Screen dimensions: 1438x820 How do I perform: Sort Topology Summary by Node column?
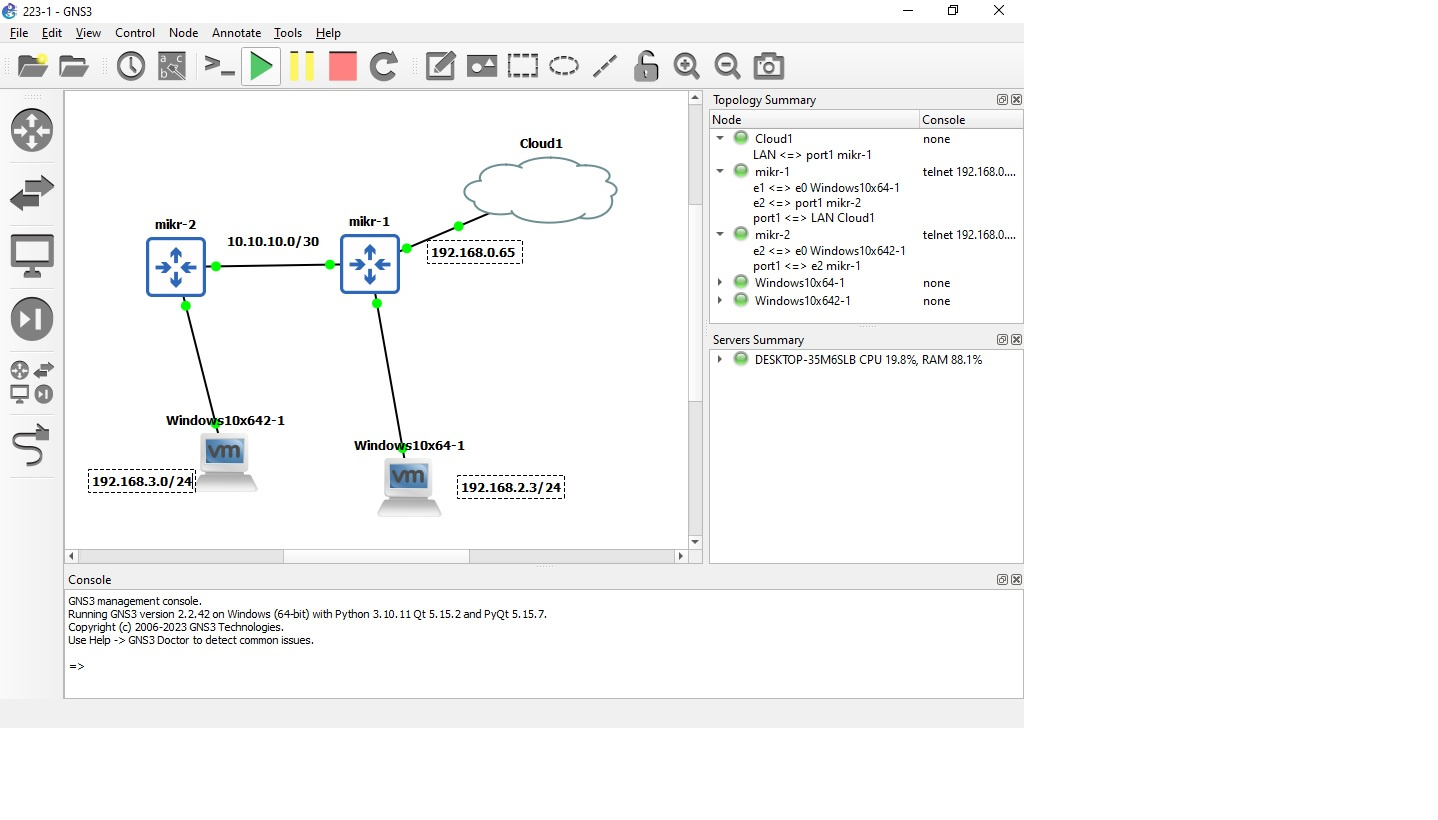[x=814, y=120]
